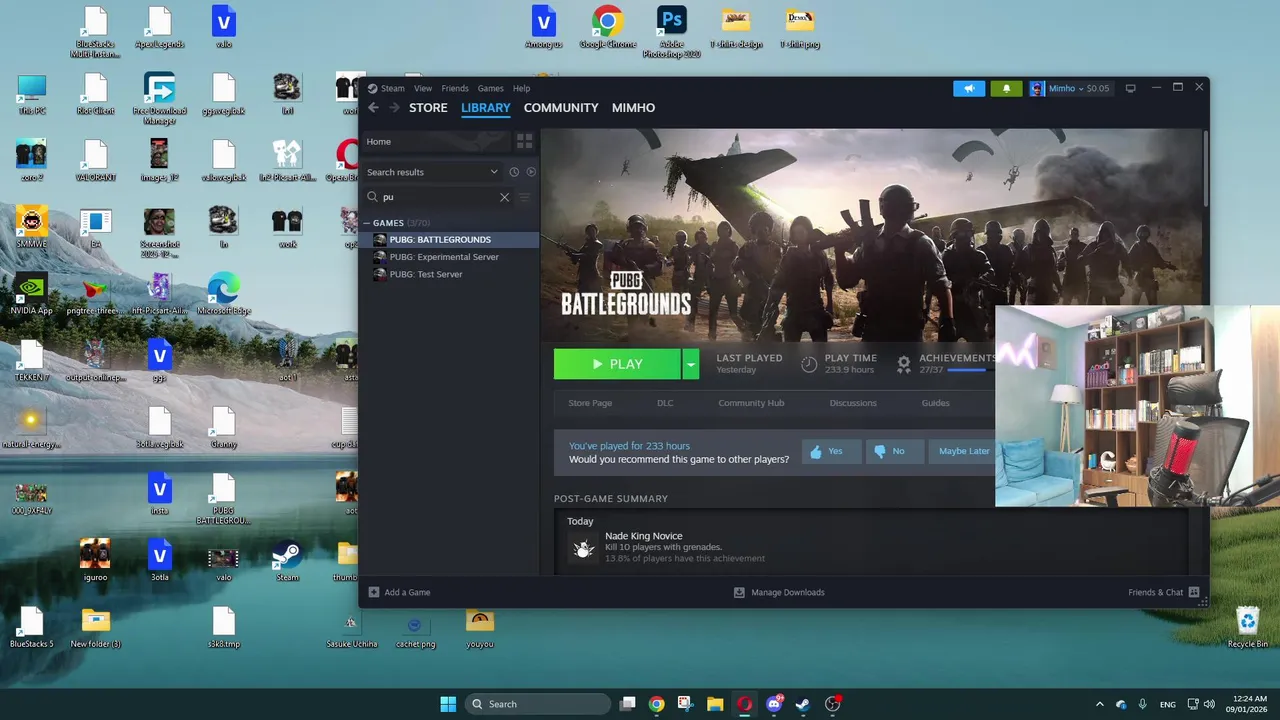Open the Guides link
1280x720 pixels.
(935, 403)
